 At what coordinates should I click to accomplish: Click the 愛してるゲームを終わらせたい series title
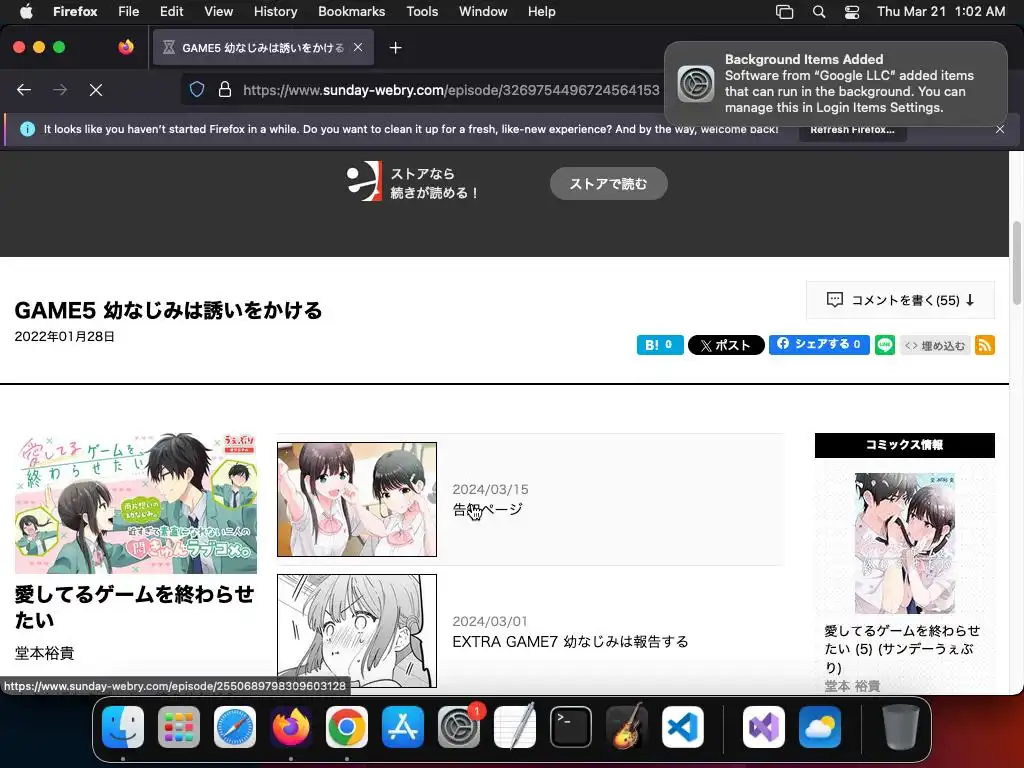tap(135, 606)
